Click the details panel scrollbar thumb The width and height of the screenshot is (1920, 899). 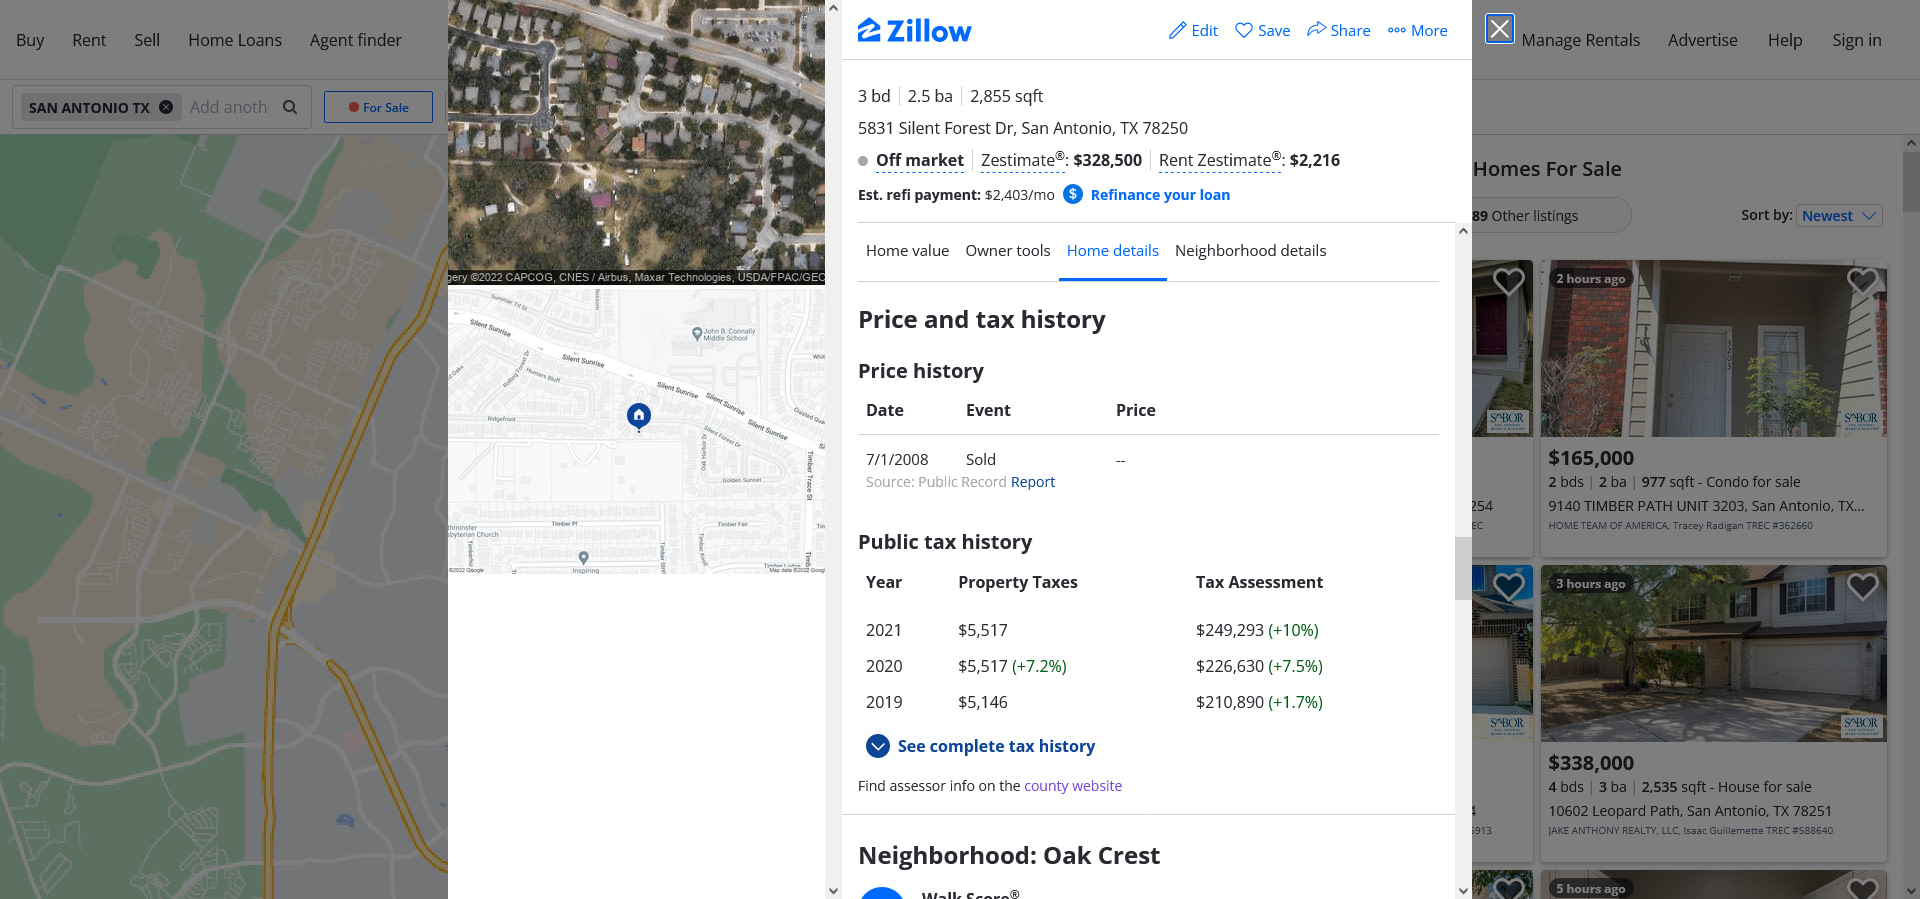tap(1463, 568)
